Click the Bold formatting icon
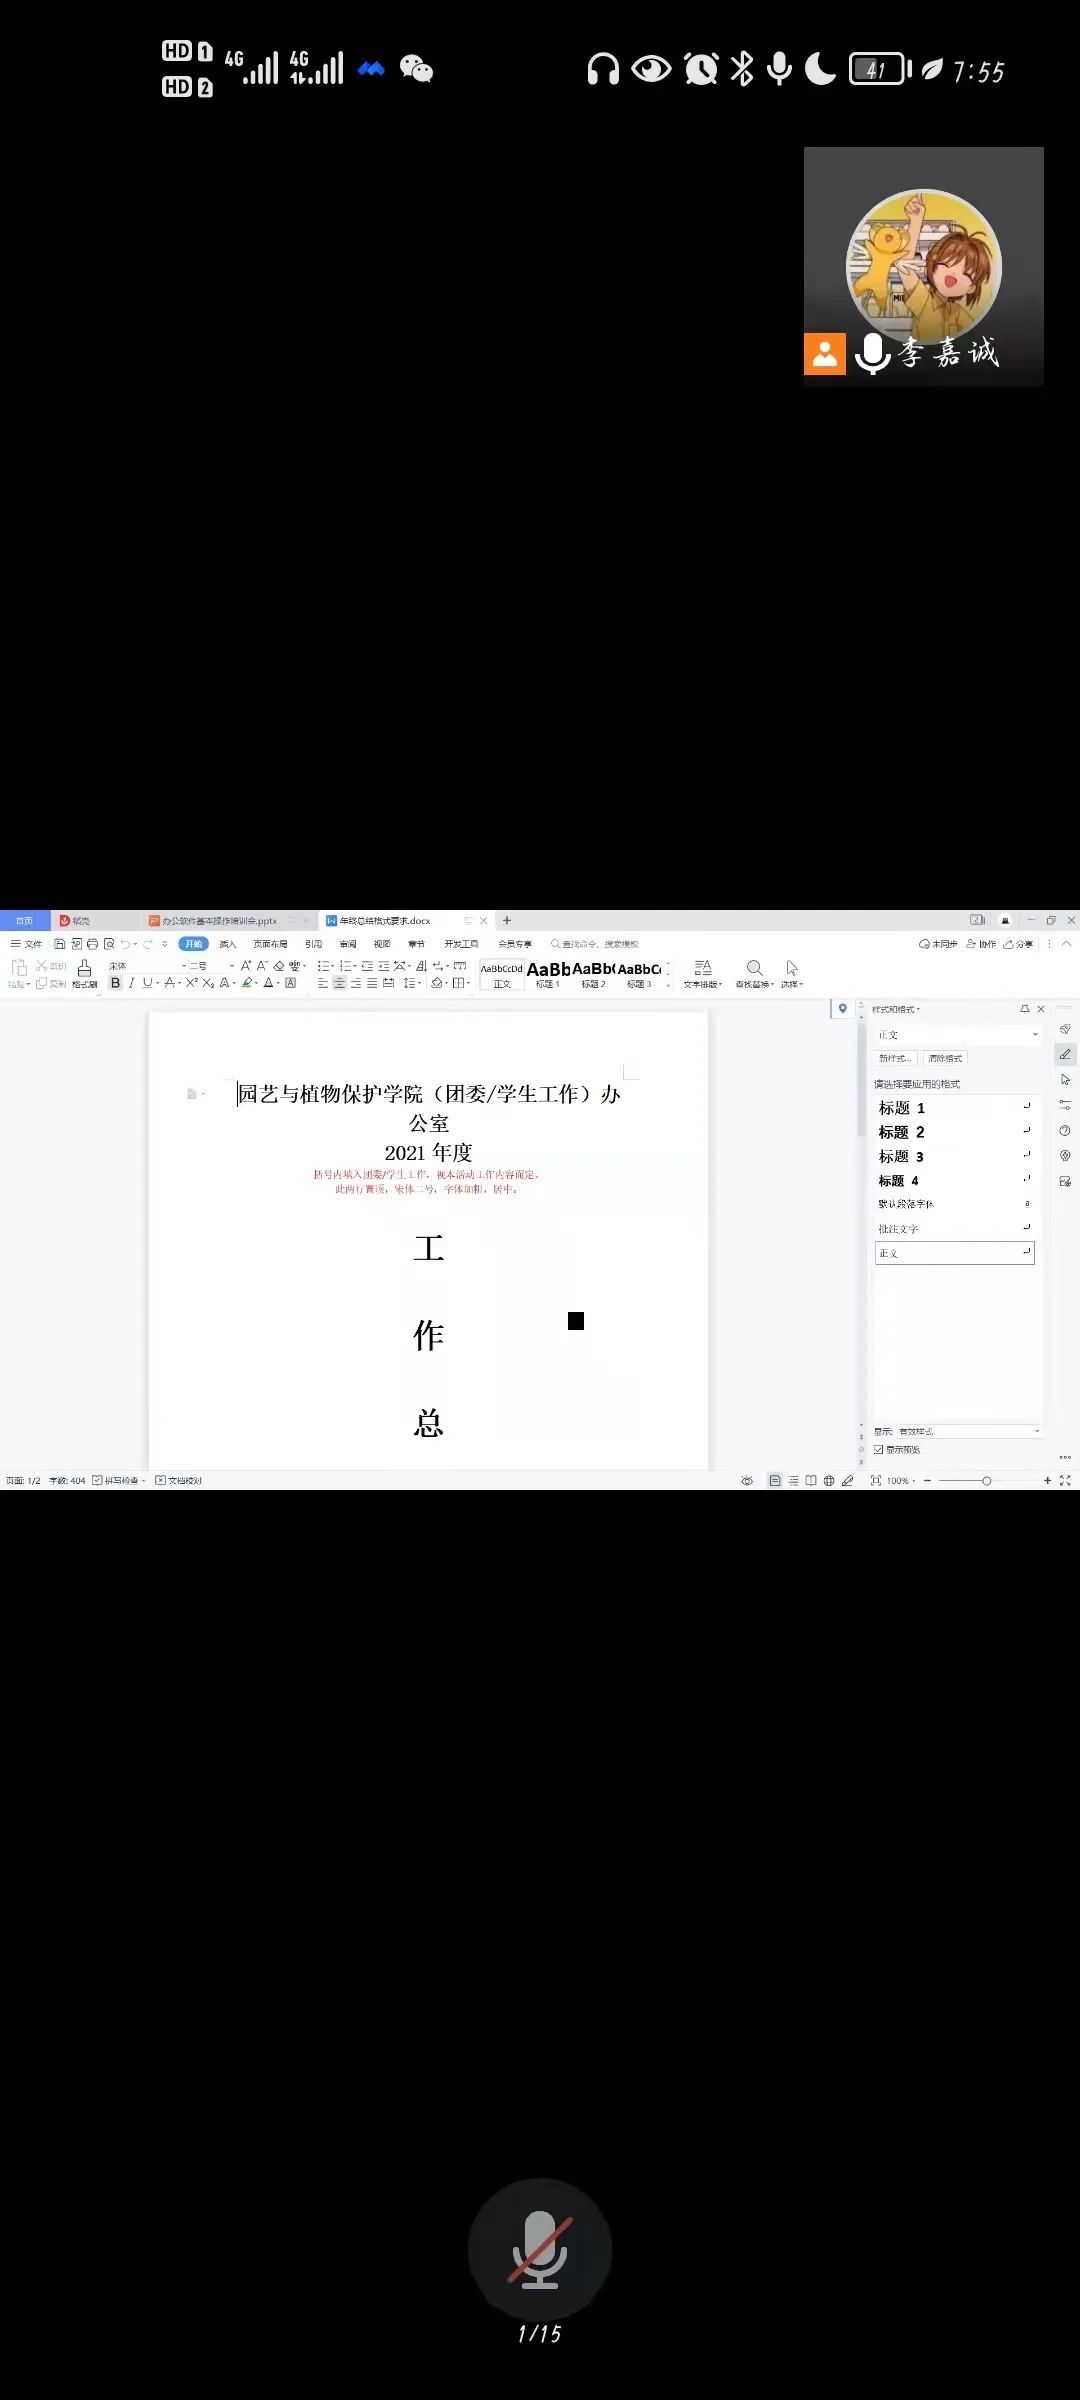Screen dimensions: 1080x2400 (115, 983)
